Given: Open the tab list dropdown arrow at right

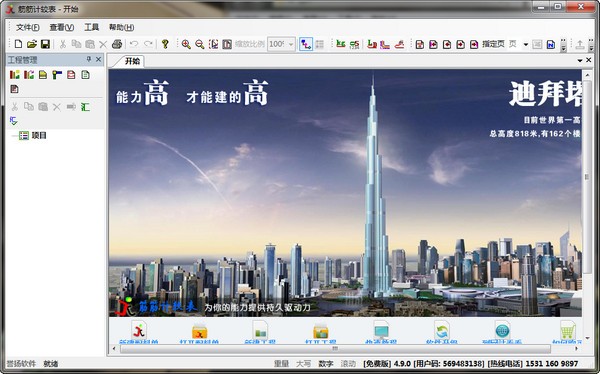Looking at the screenshot, I should [580, 60].
